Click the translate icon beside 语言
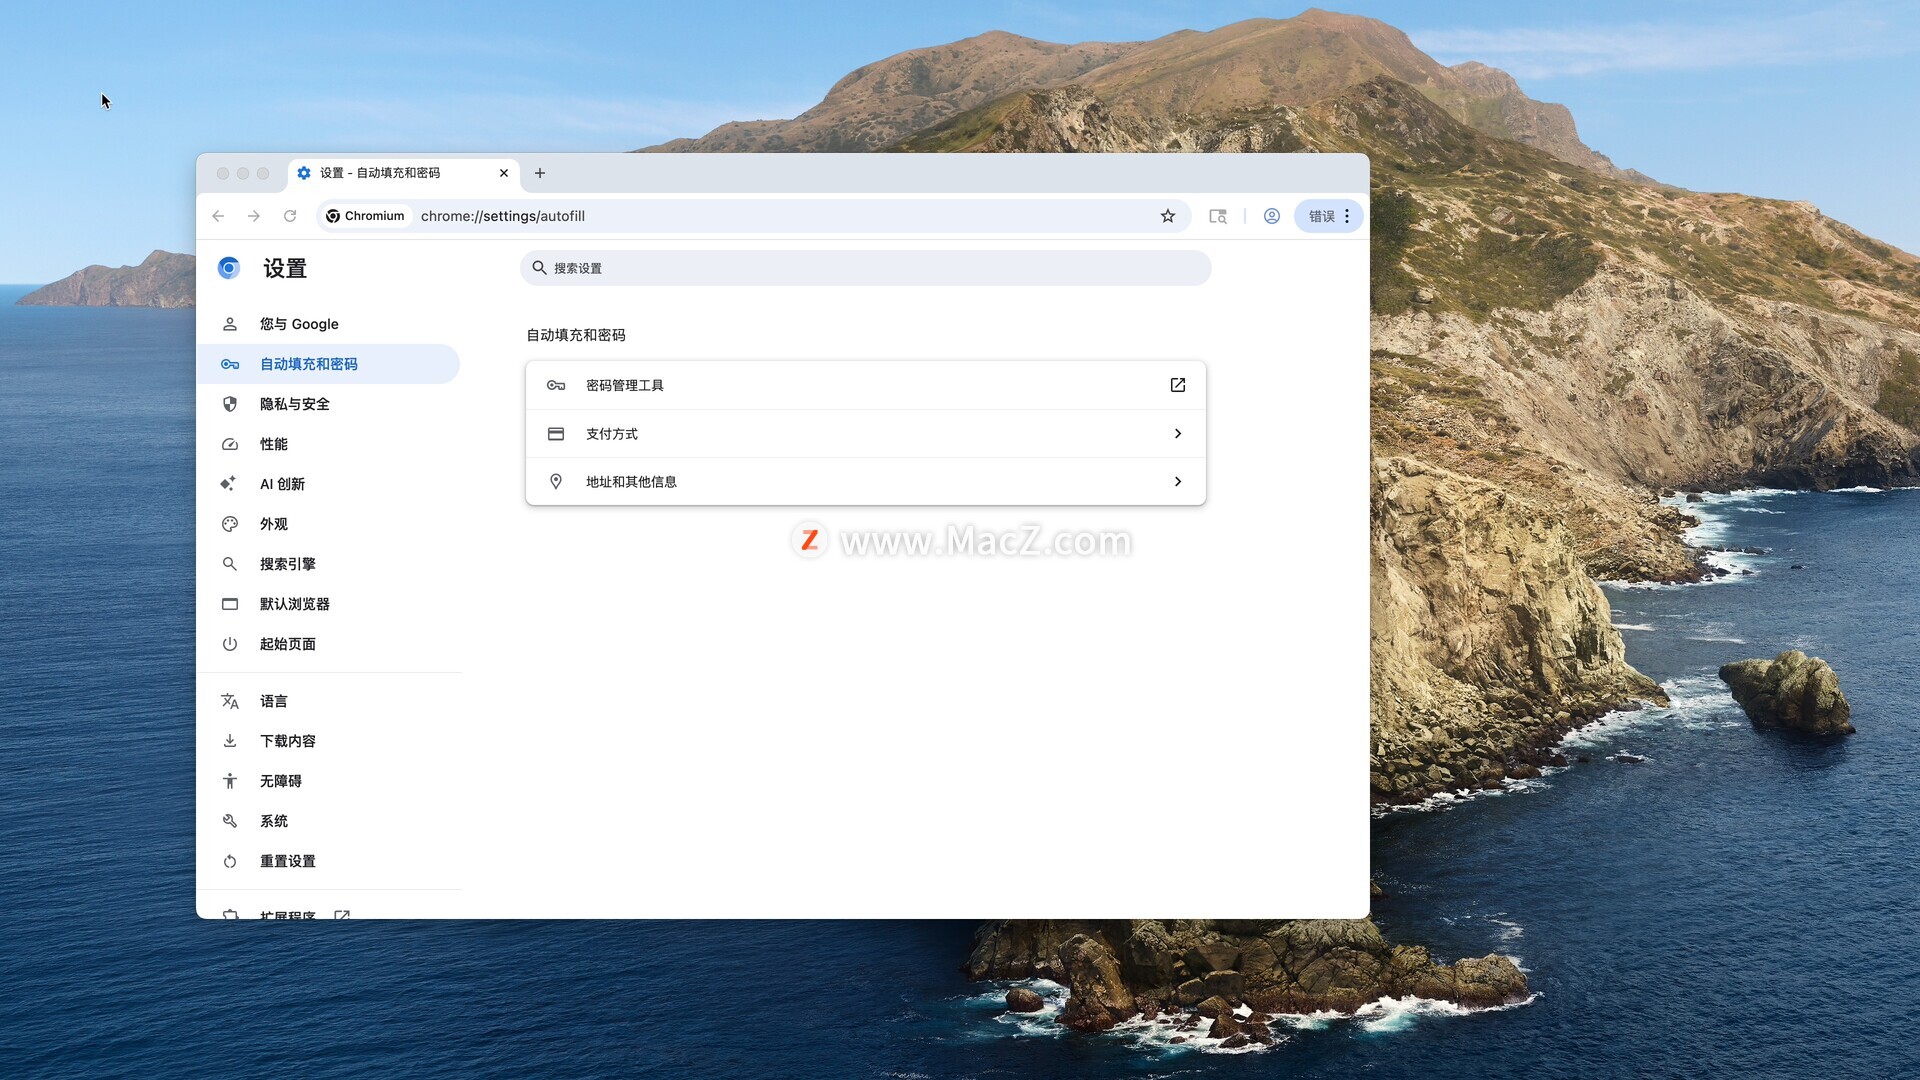This screenshot has width=1920, height=1080. 230,701
